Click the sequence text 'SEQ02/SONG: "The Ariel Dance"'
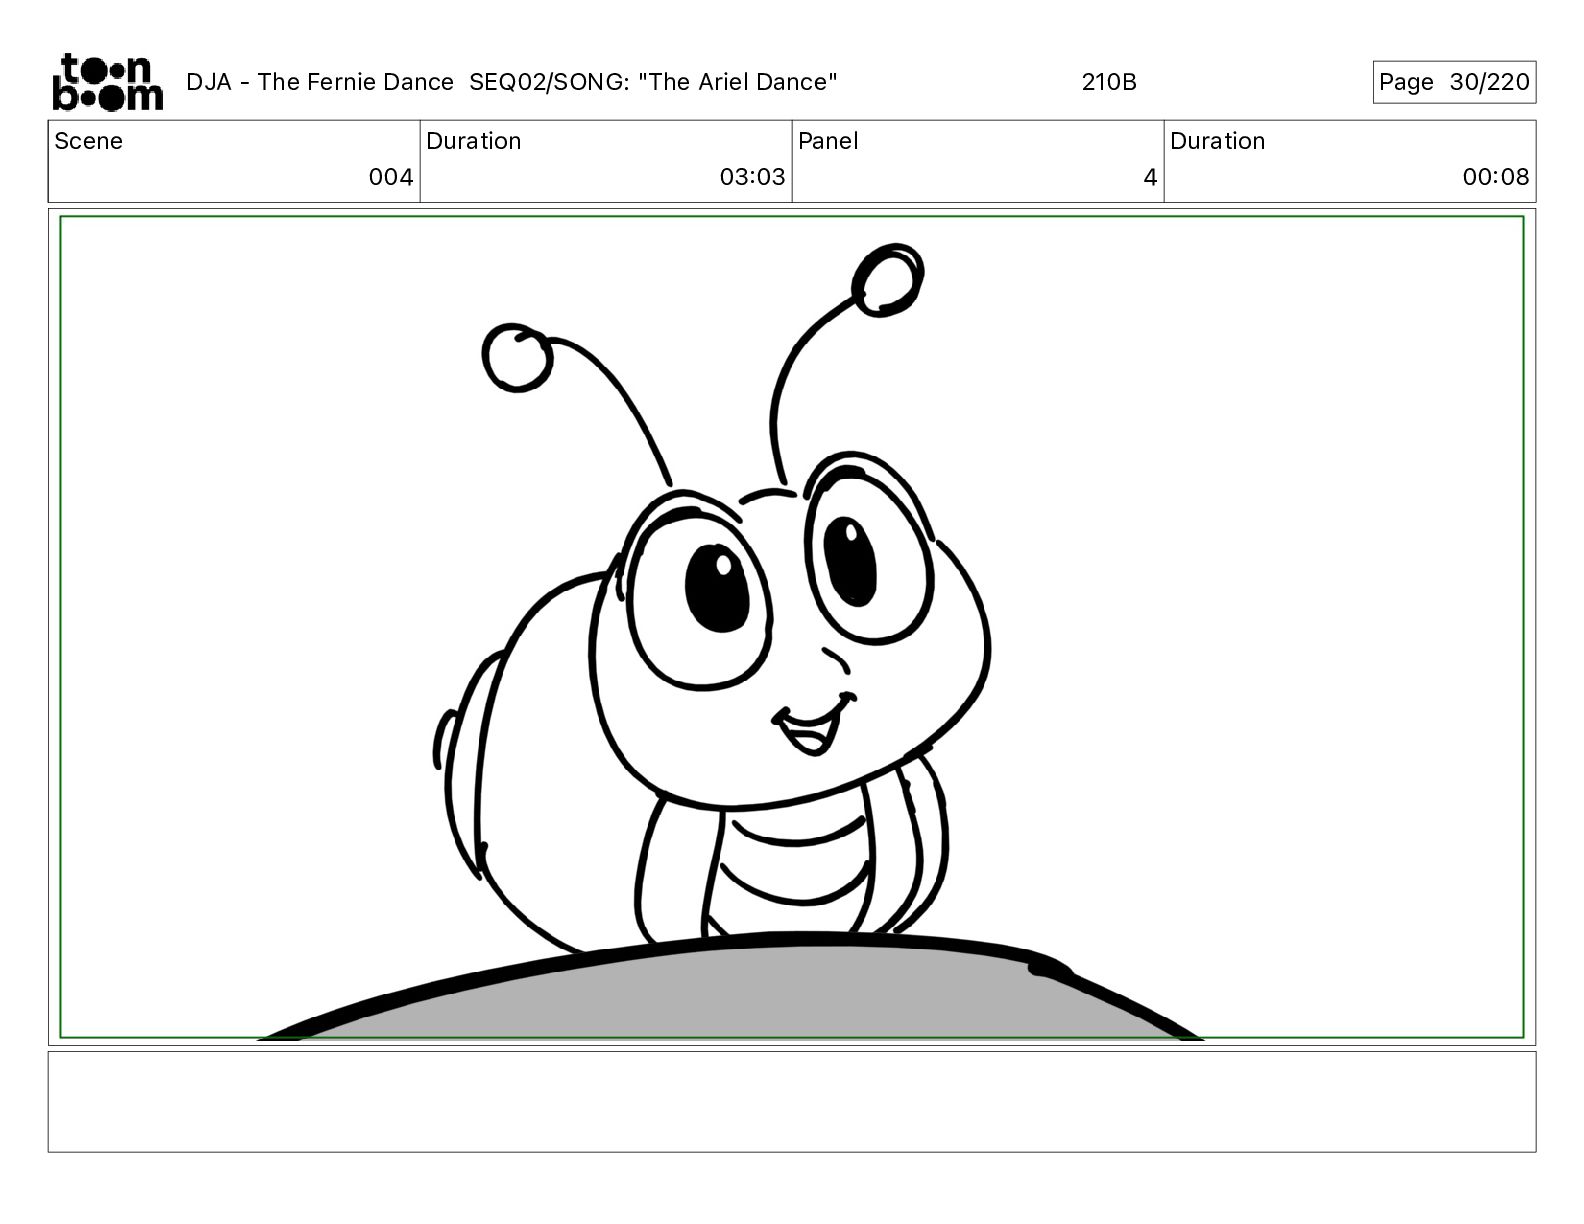The image size is (1584, 1224). (653, 82)
